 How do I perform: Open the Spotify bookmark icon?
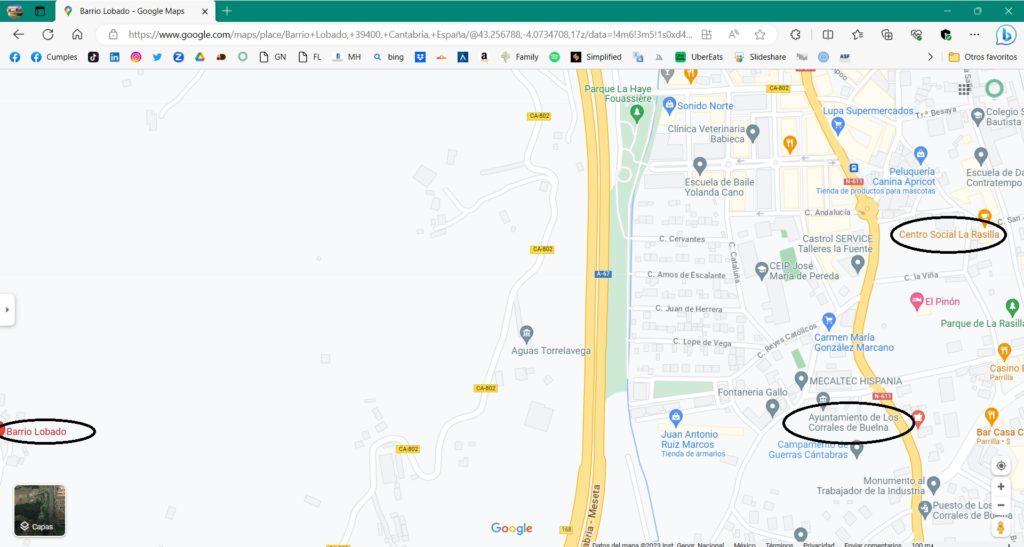click(x=554, y=57)
